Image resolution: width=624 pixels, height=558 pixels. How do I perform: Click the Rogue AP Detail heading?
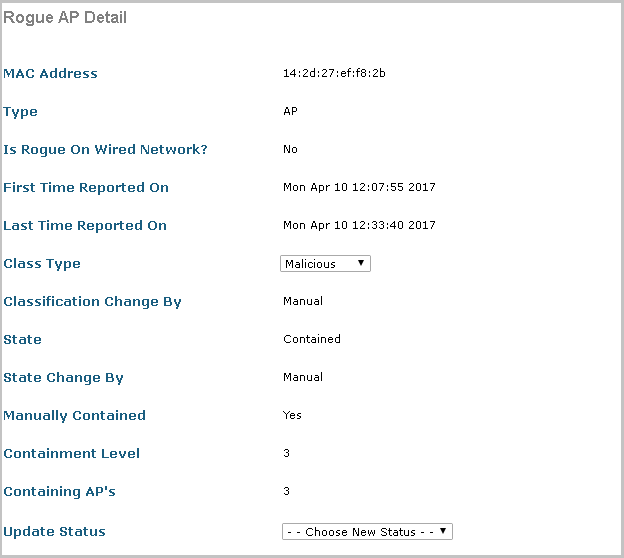pos(65,18)
